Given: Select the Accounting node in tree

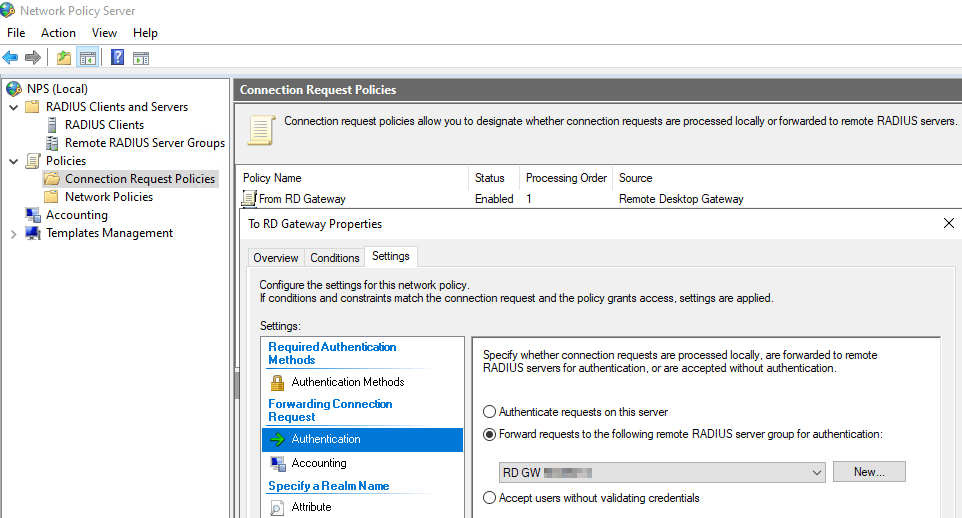Looking at the screenshot, I should click(76, 215).
